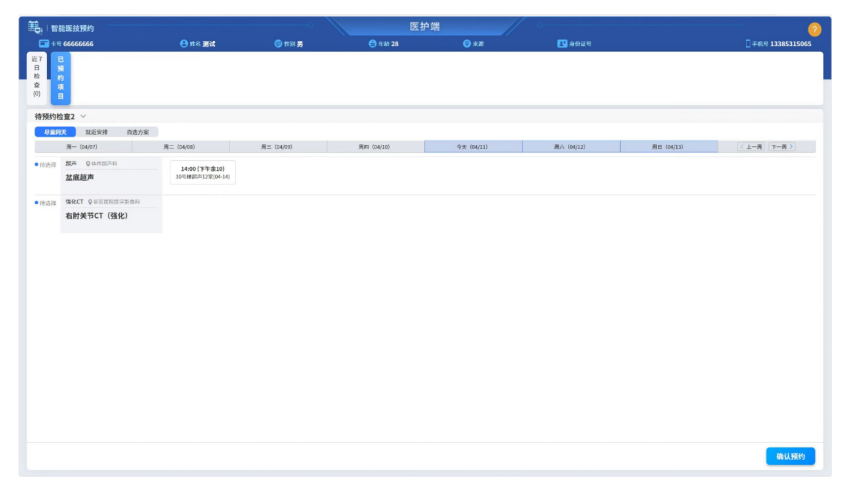Go to previous week (上一周)
The width and height of the screenshot is (846, 487).
[751, 147]
